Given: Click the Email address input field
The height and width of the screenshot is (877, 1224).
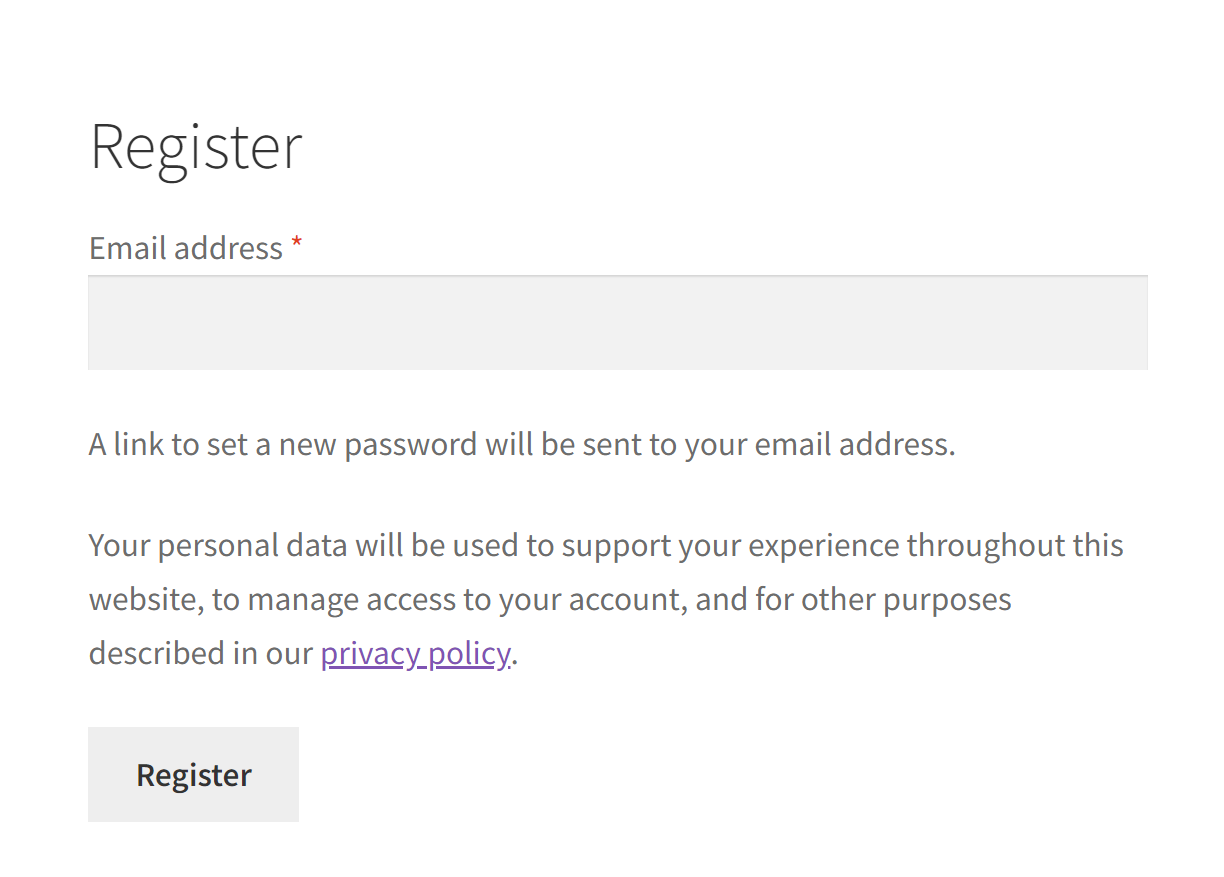Looking at the screenshot, I should 617,323.
